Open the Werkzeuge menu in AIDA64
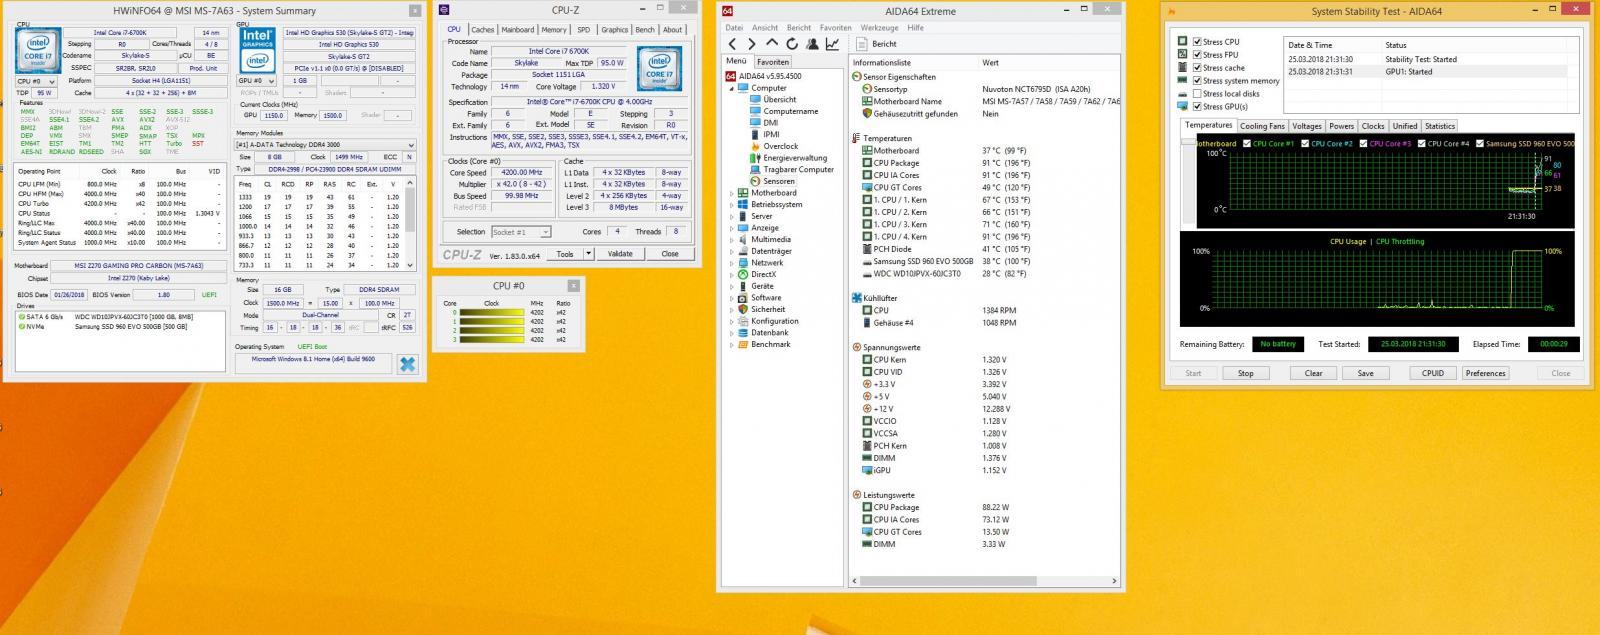This screenshot has height=635, width=1600. (879, 28)
